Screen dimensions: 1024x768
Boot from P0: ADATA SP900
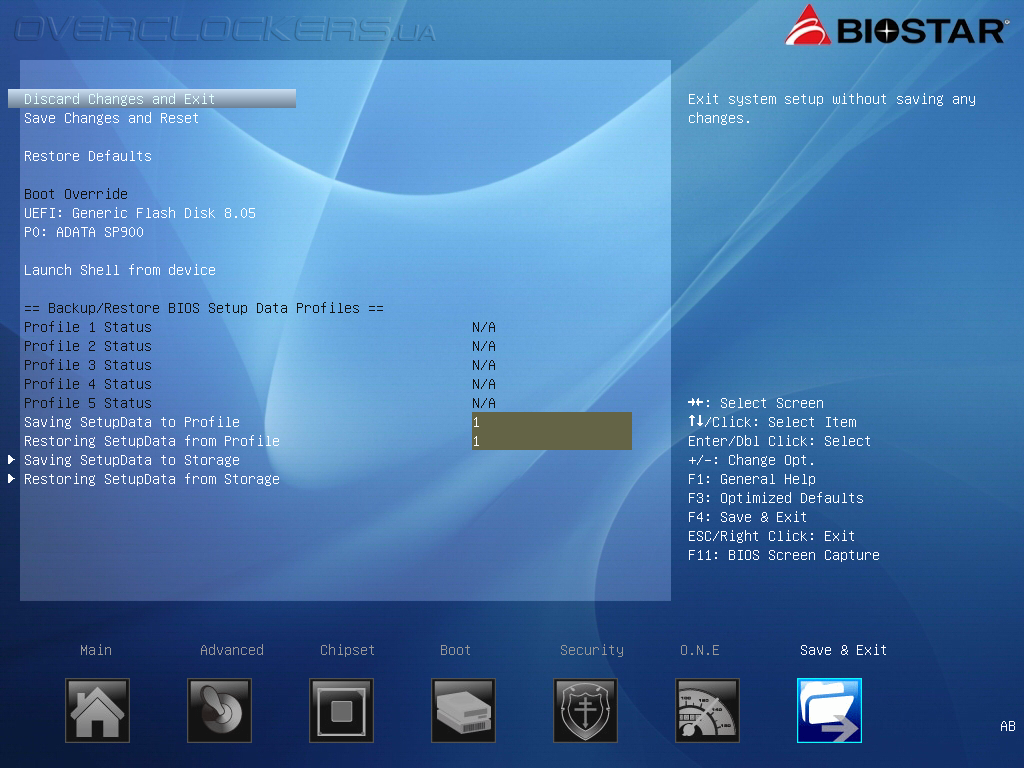84,232
